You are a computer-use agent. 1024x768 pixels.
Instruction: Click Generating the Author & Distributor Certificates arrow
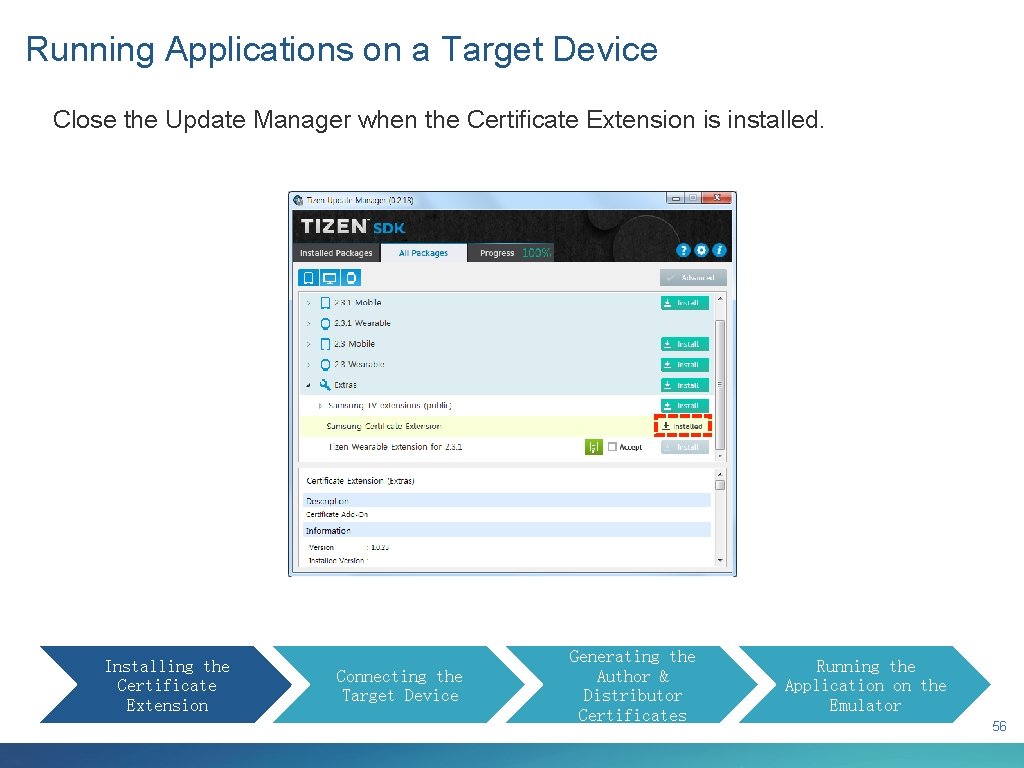(632, 684)
